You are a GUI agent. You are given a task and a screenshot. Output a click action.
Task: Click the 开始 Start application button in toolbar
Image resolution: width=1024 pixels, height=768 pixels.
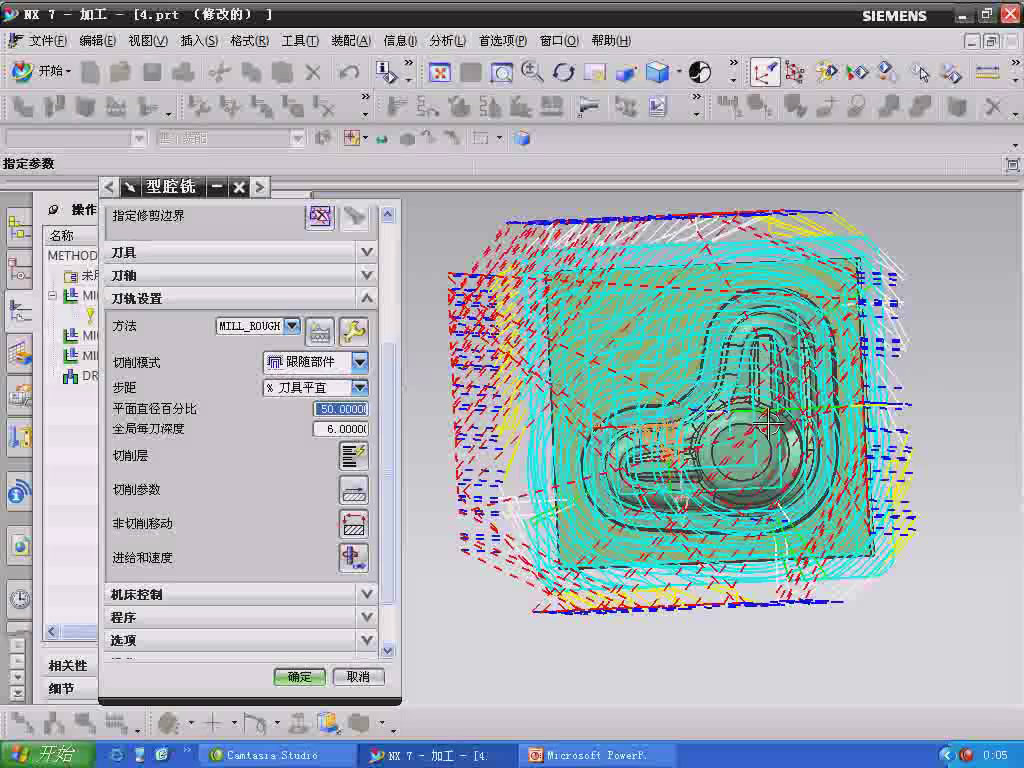(x=40, y=71)
